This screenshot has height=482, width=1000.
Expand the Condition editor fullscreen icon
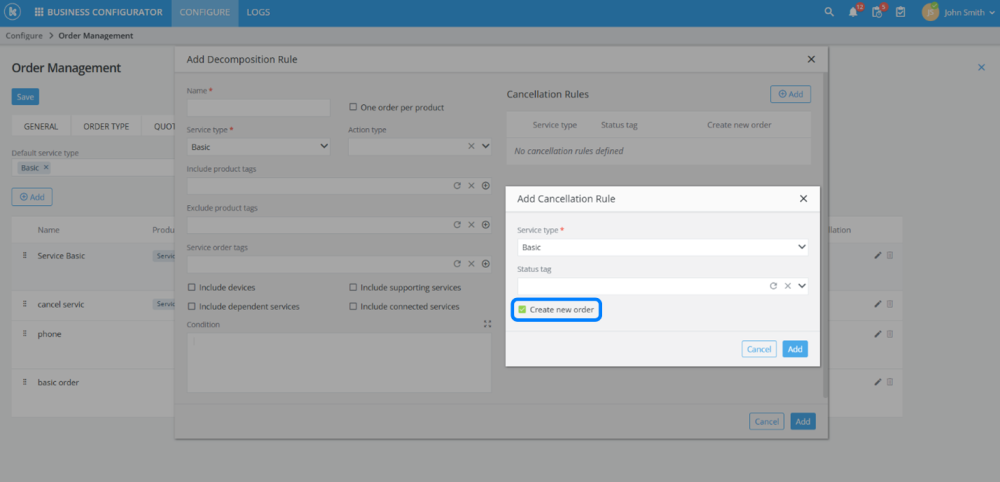[x=487, y=324]
